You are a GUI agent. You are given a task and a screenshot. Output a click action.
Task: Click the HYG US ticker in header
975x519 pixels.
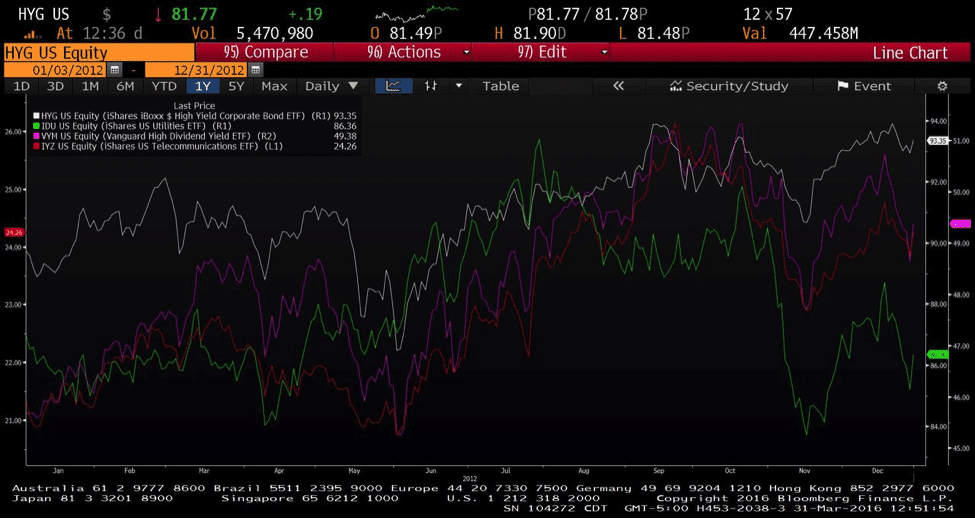coord(44,14)
